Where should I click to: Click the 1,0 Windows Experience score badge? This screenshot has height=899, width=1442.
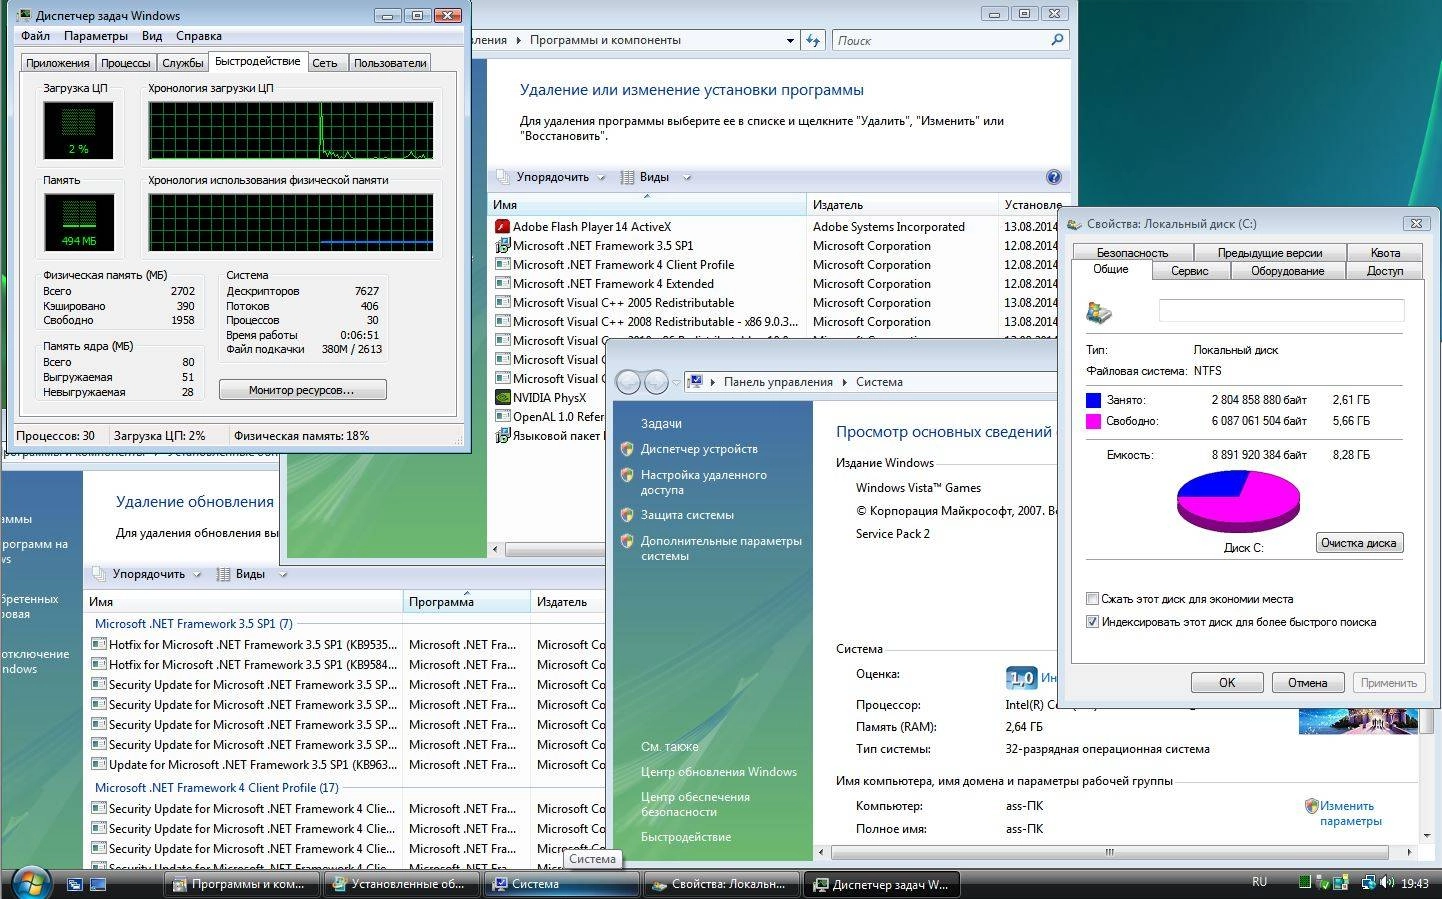pos(1021,679)
